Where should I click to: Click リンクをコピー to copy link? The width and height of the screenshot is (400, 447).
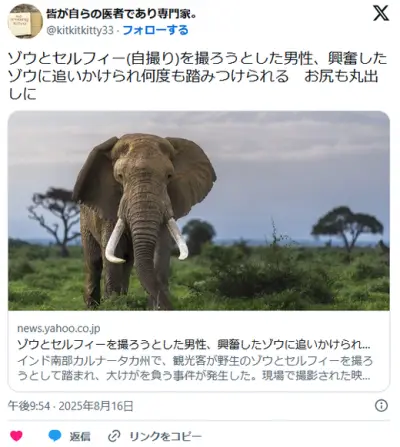pos(165,436)
